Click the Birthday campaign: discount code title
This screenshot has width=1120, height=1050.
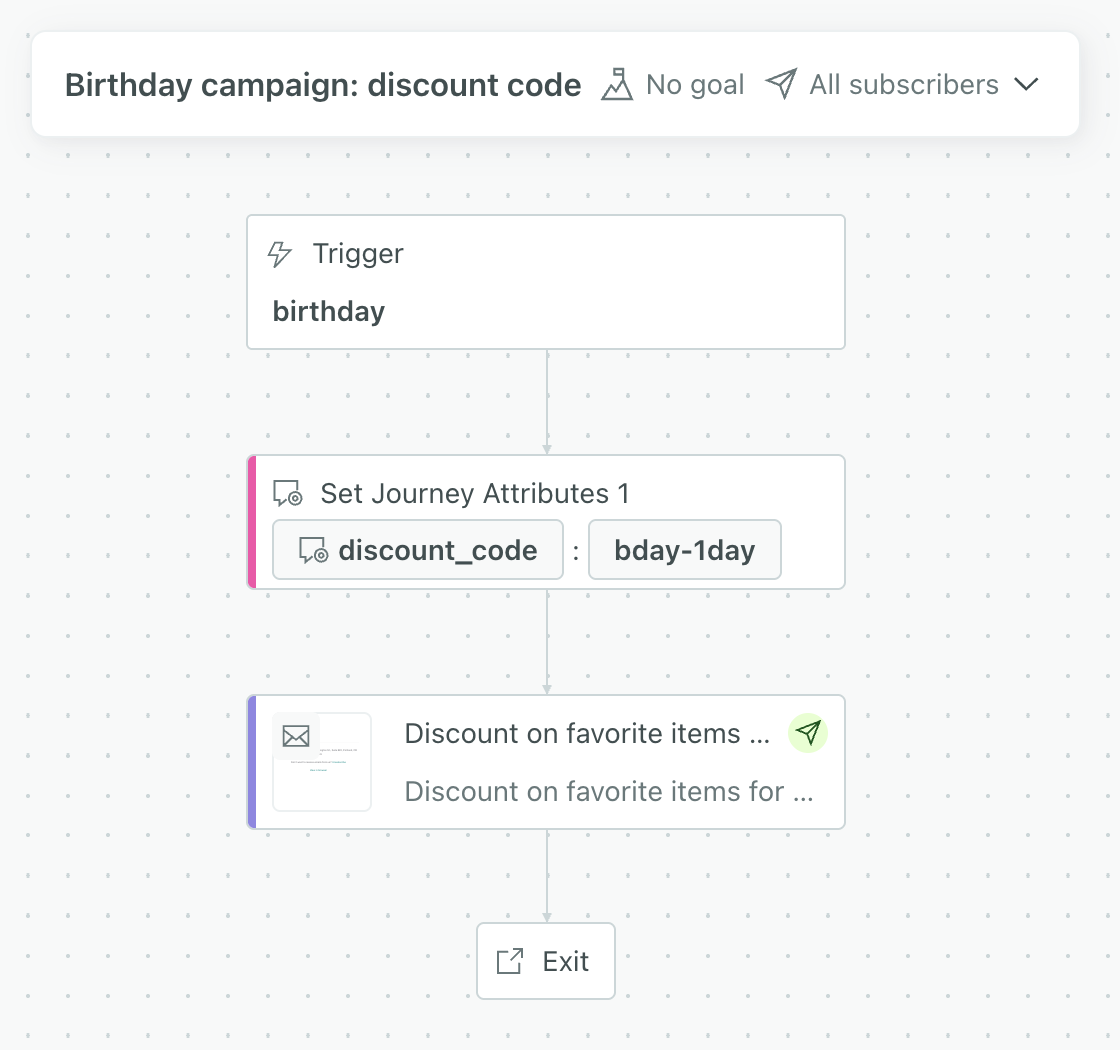[x=323, y=85]
